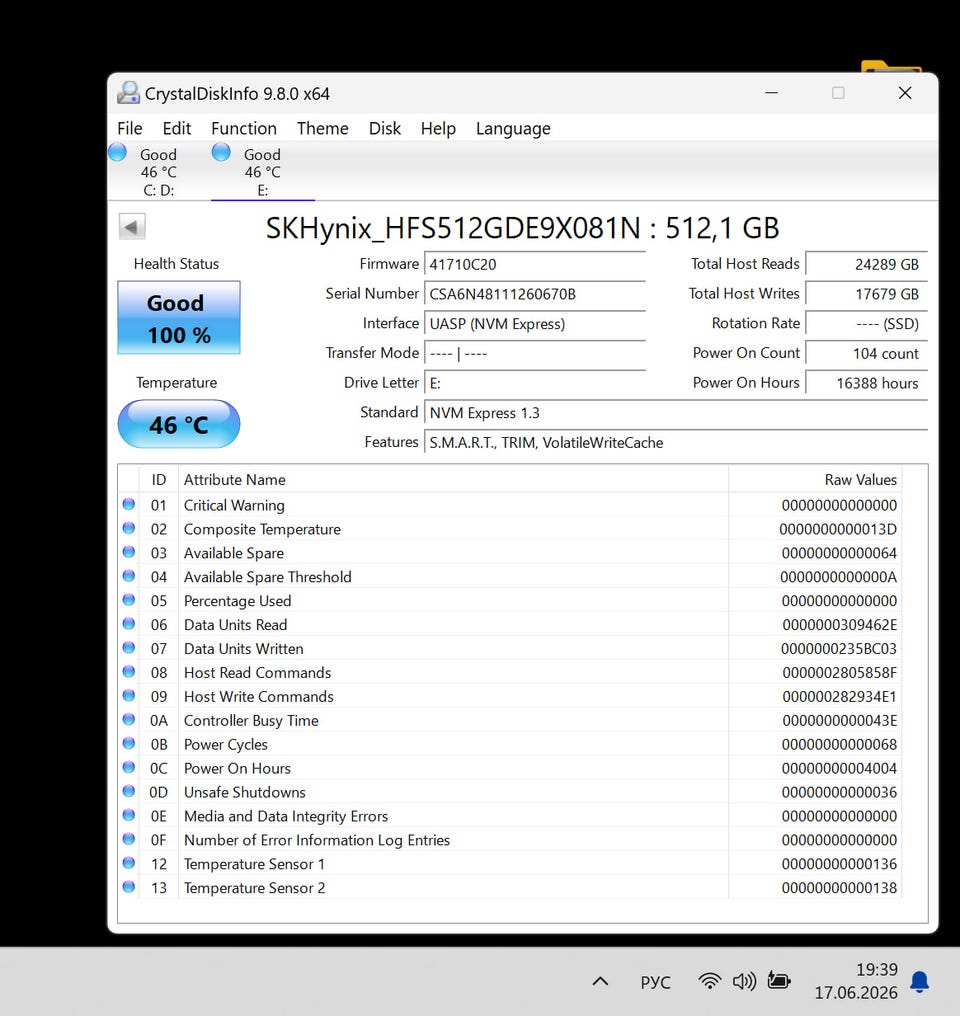This screenshot has height=1016, width=960.
Task: Click the Drive Letter field E:
Action: tap(535, 384)
